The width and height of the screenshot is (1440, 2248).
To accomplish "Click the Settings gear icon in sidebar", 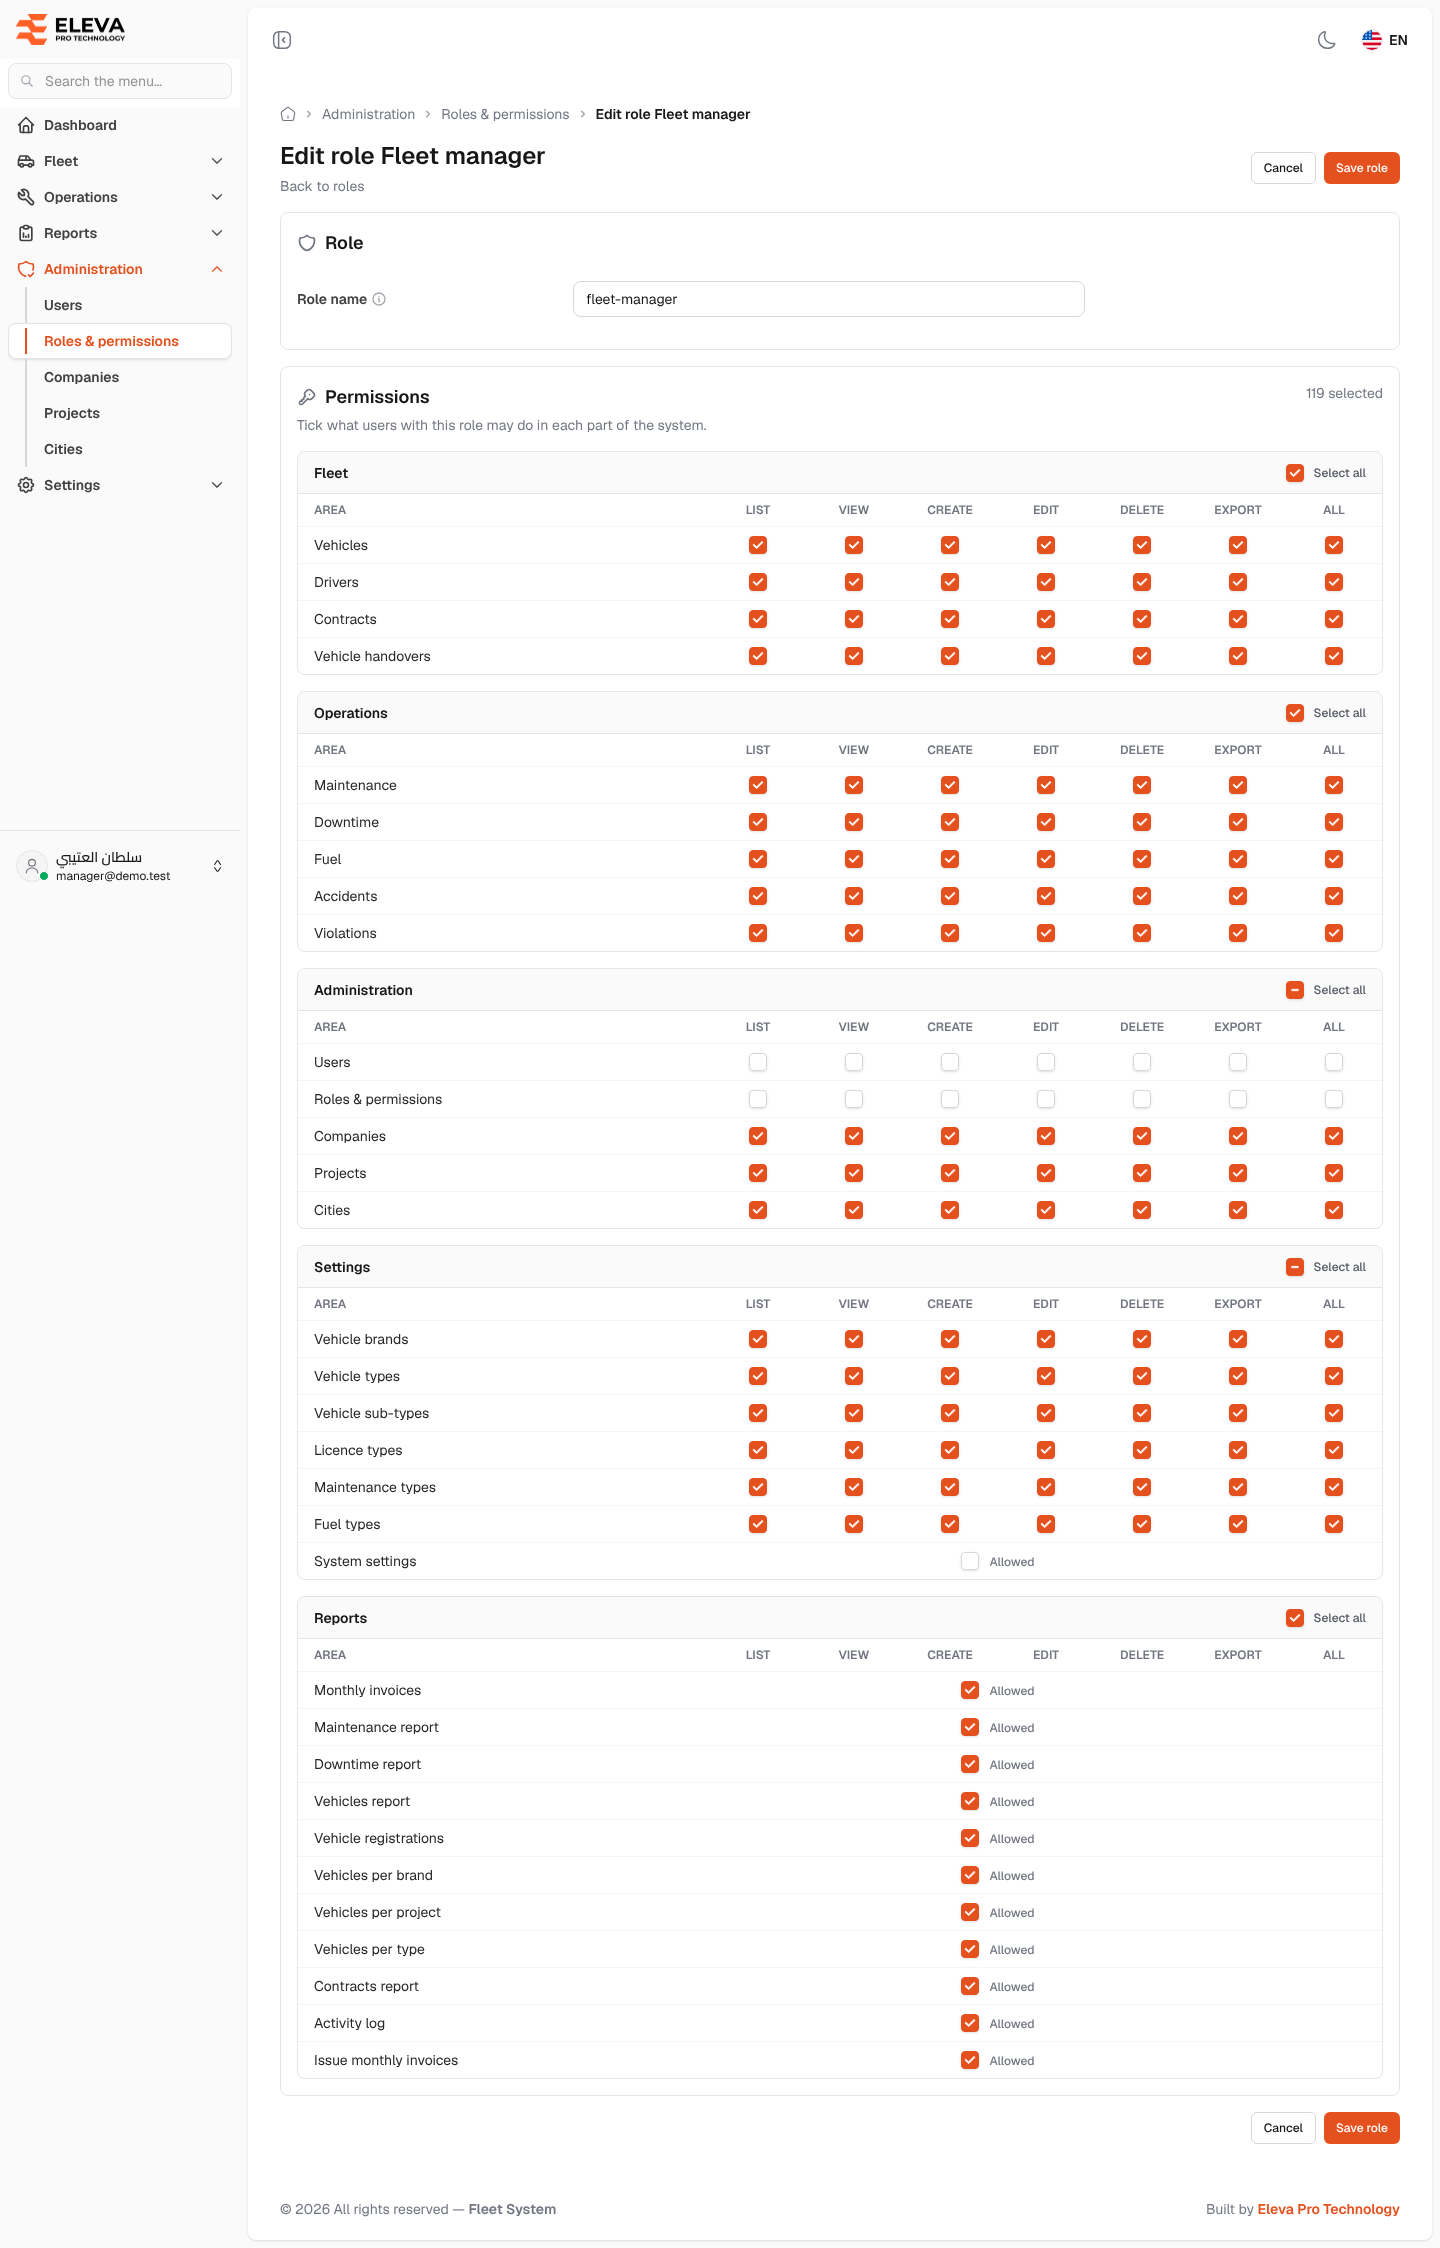I will point(26,485).
